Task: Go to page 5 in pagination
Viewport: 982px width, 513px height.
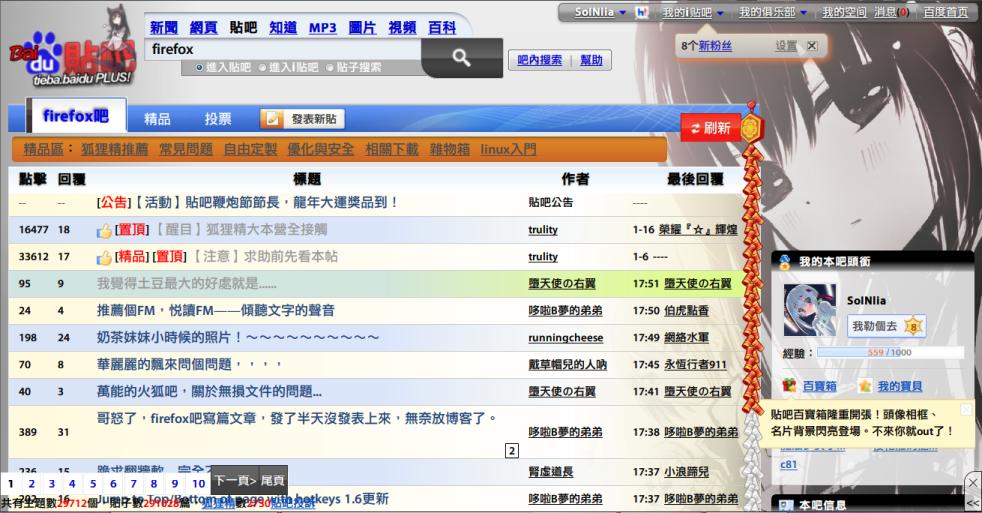Action: tap(93, 484)
